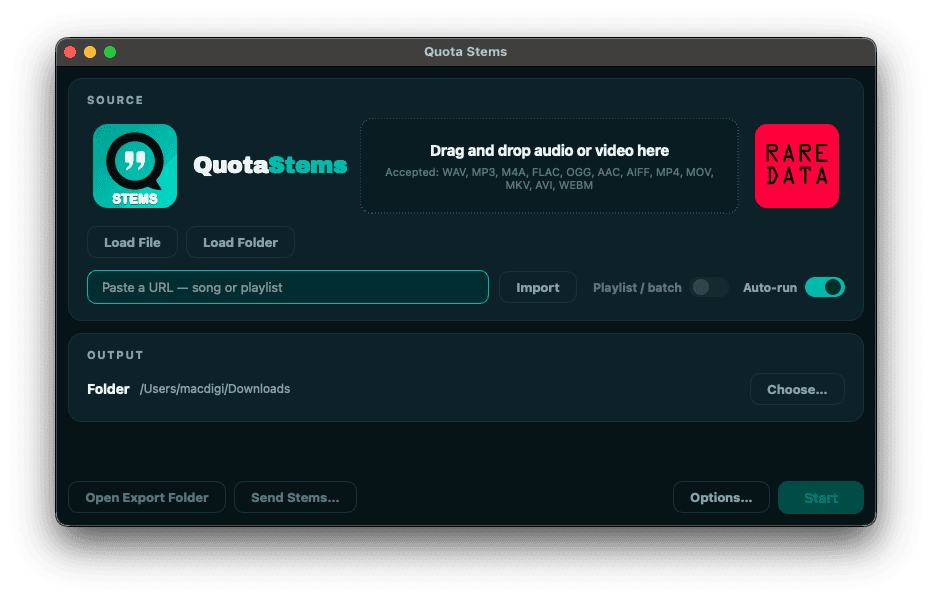Click the OUTPUT section heading
Image resolution: width=932 pixels, height=600 pixels.
pyautogui.click(x=115, y=355)
